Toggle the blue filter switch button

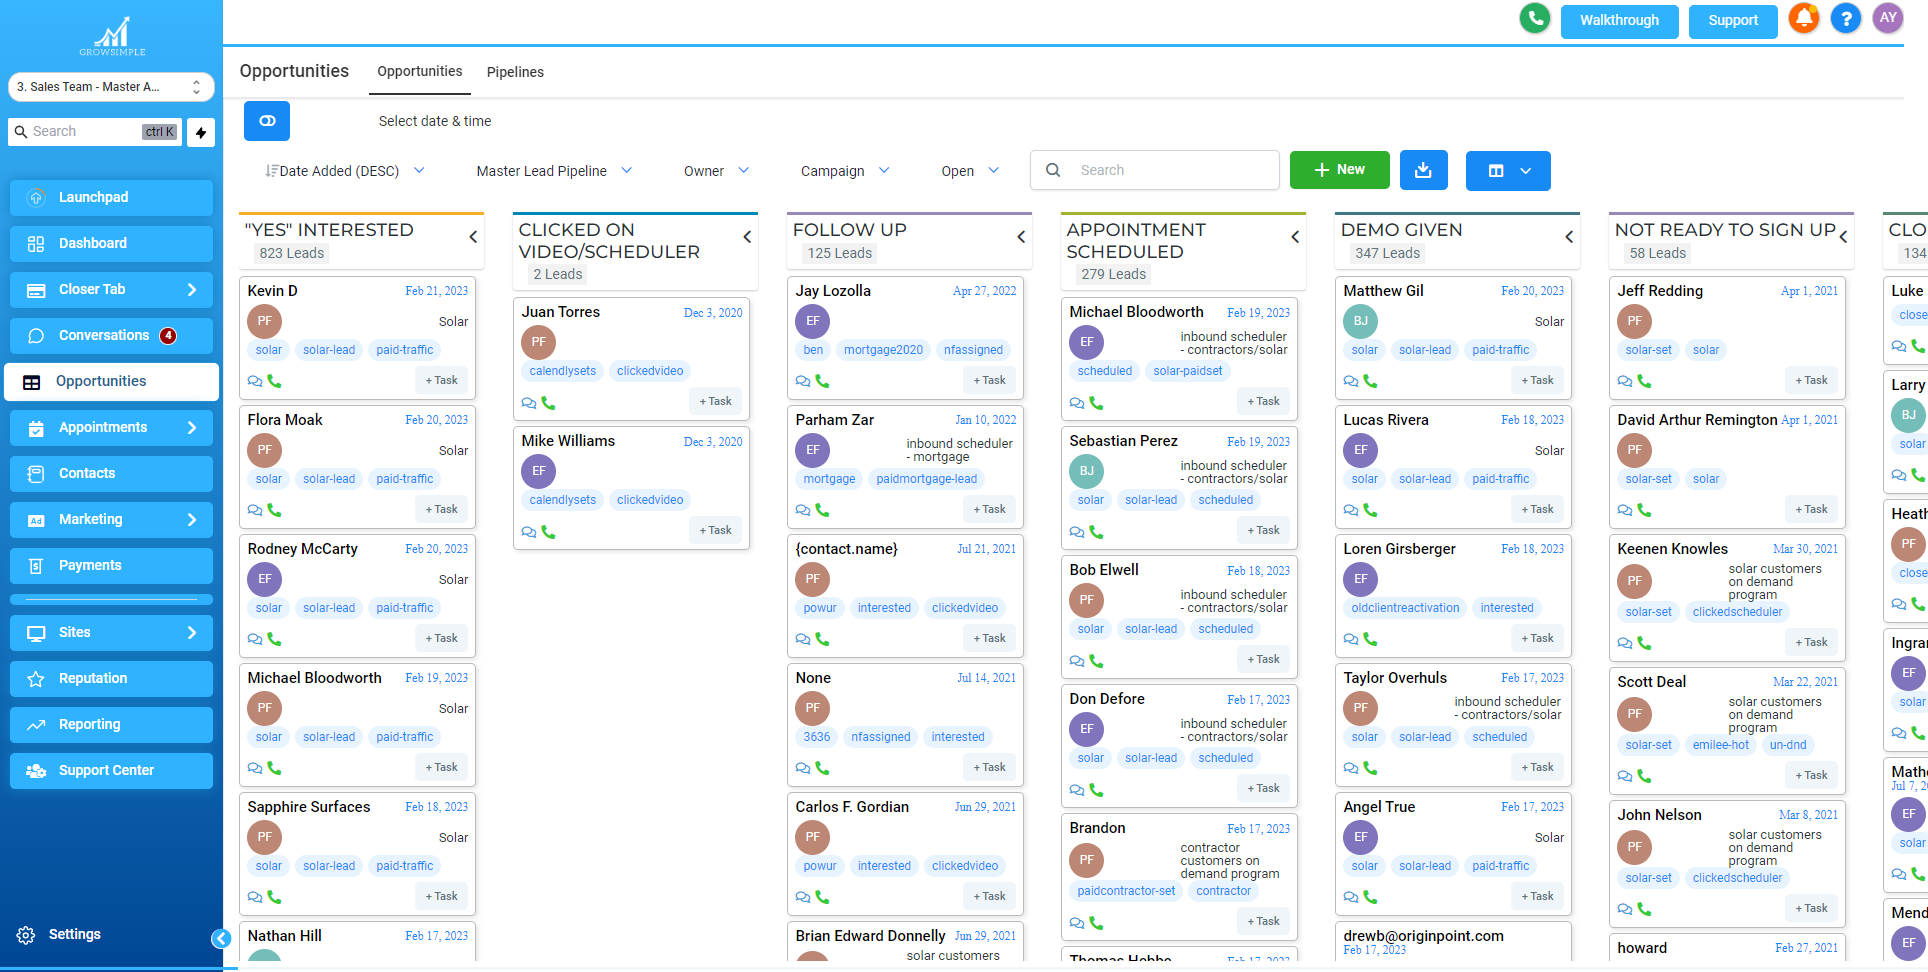pyautogui.click(x=267, y=121)
